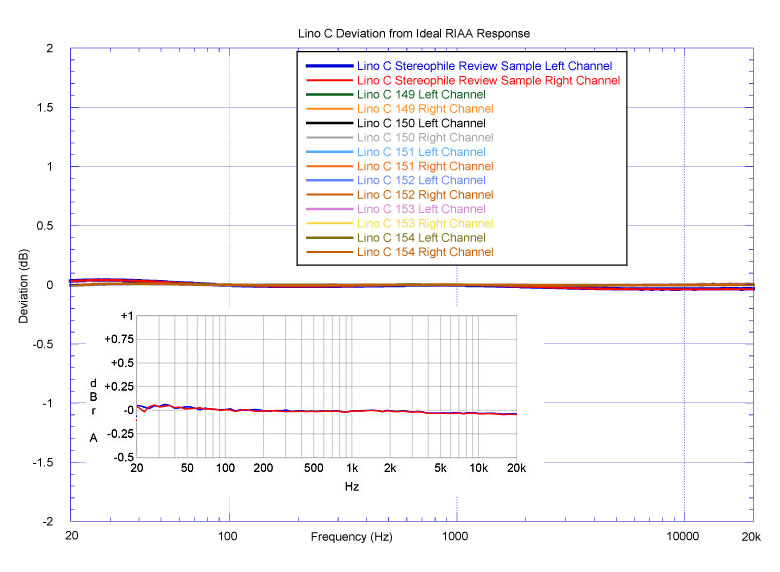
Task: Click the y-axis value -1.5
Action: 42,463
